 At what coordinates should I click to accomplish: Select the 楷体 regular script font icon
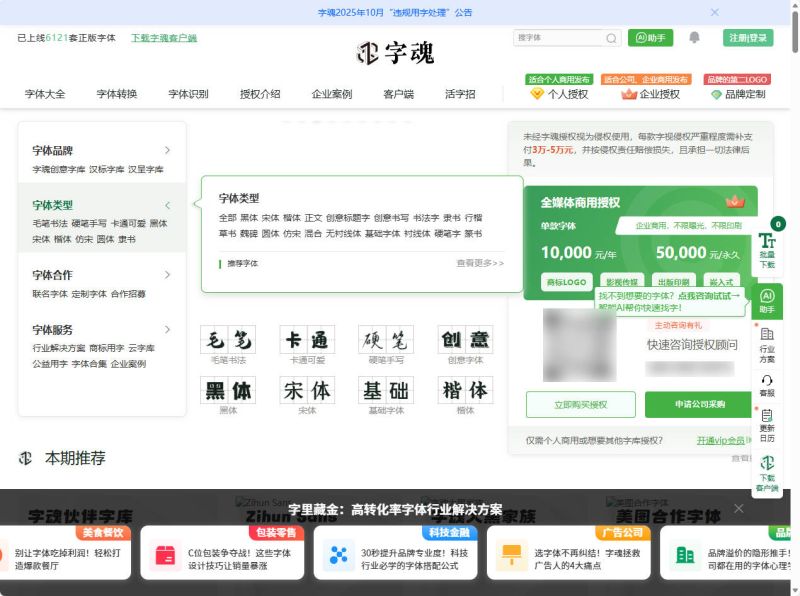tap(465, 390)
